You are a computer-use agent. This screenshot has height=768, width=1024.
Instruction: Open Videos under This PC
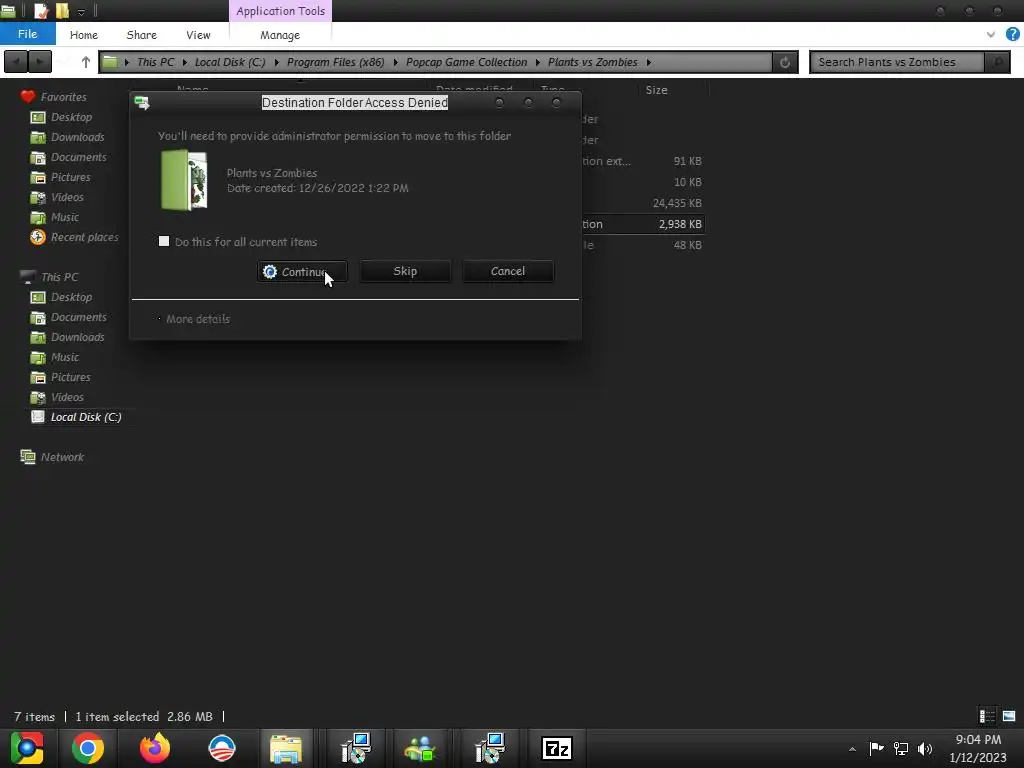click(x=67, y=397)
